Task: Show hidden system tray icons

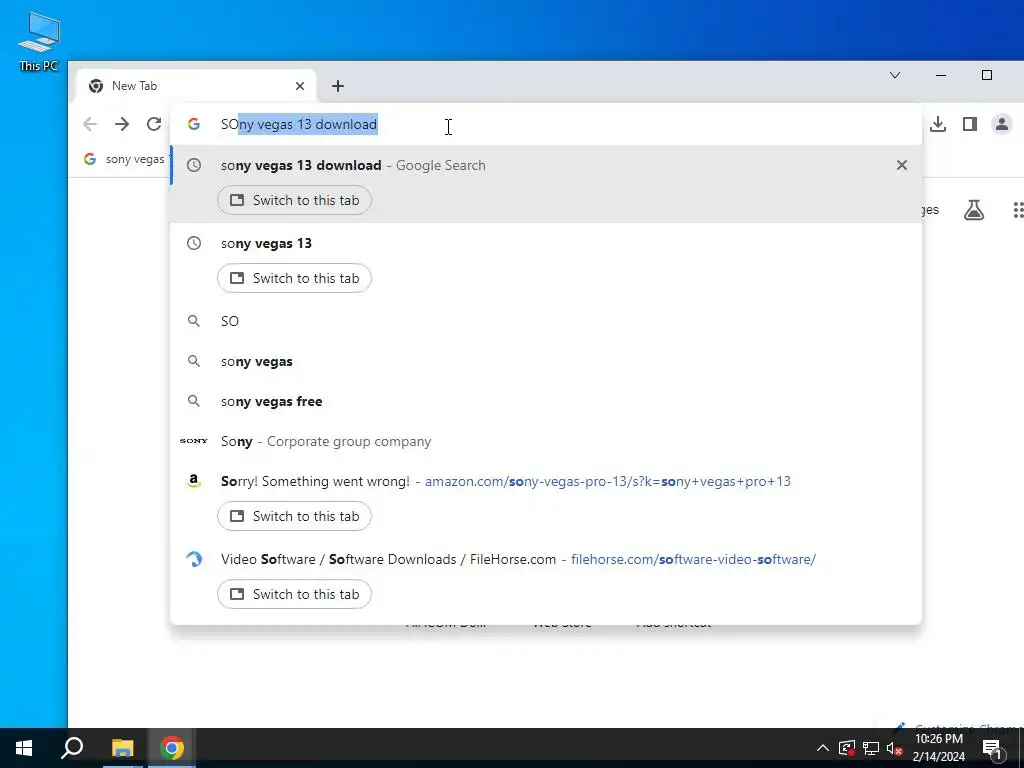Action: (x=823, y=748)
